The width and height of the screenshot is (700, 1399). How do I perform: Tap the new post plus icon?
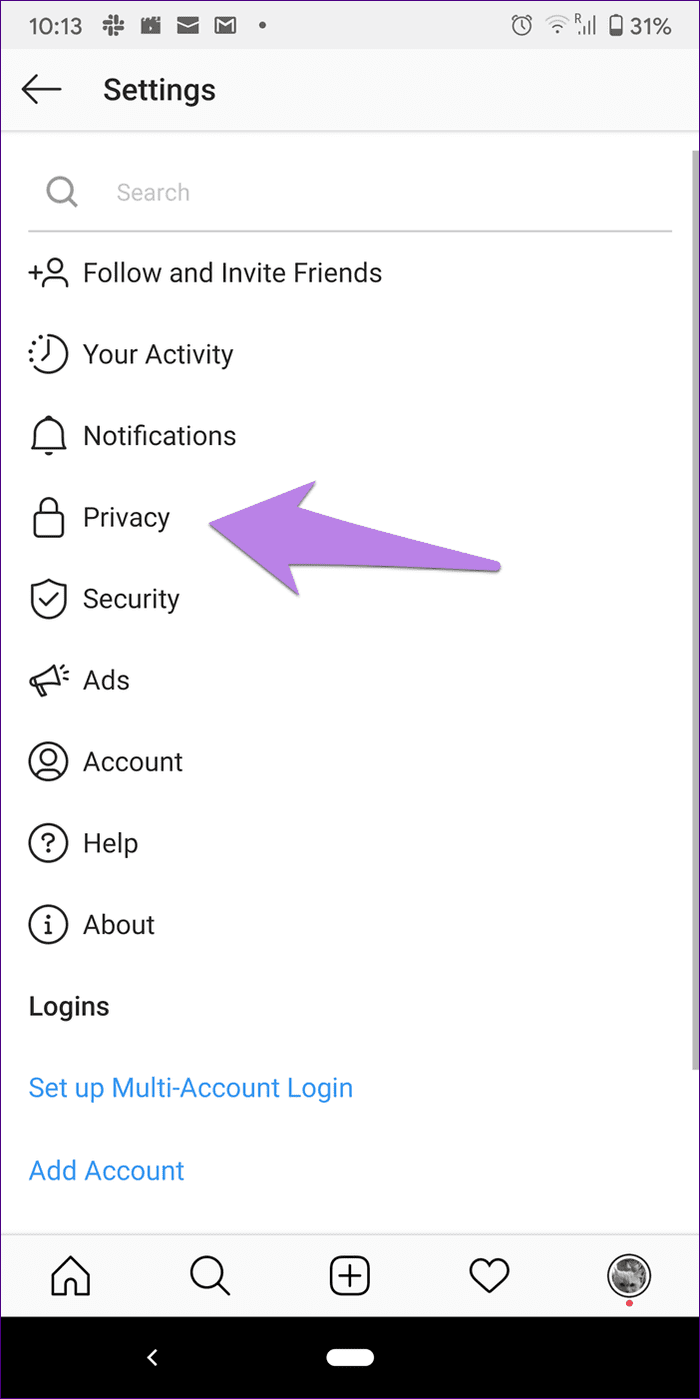point(350,1275)
